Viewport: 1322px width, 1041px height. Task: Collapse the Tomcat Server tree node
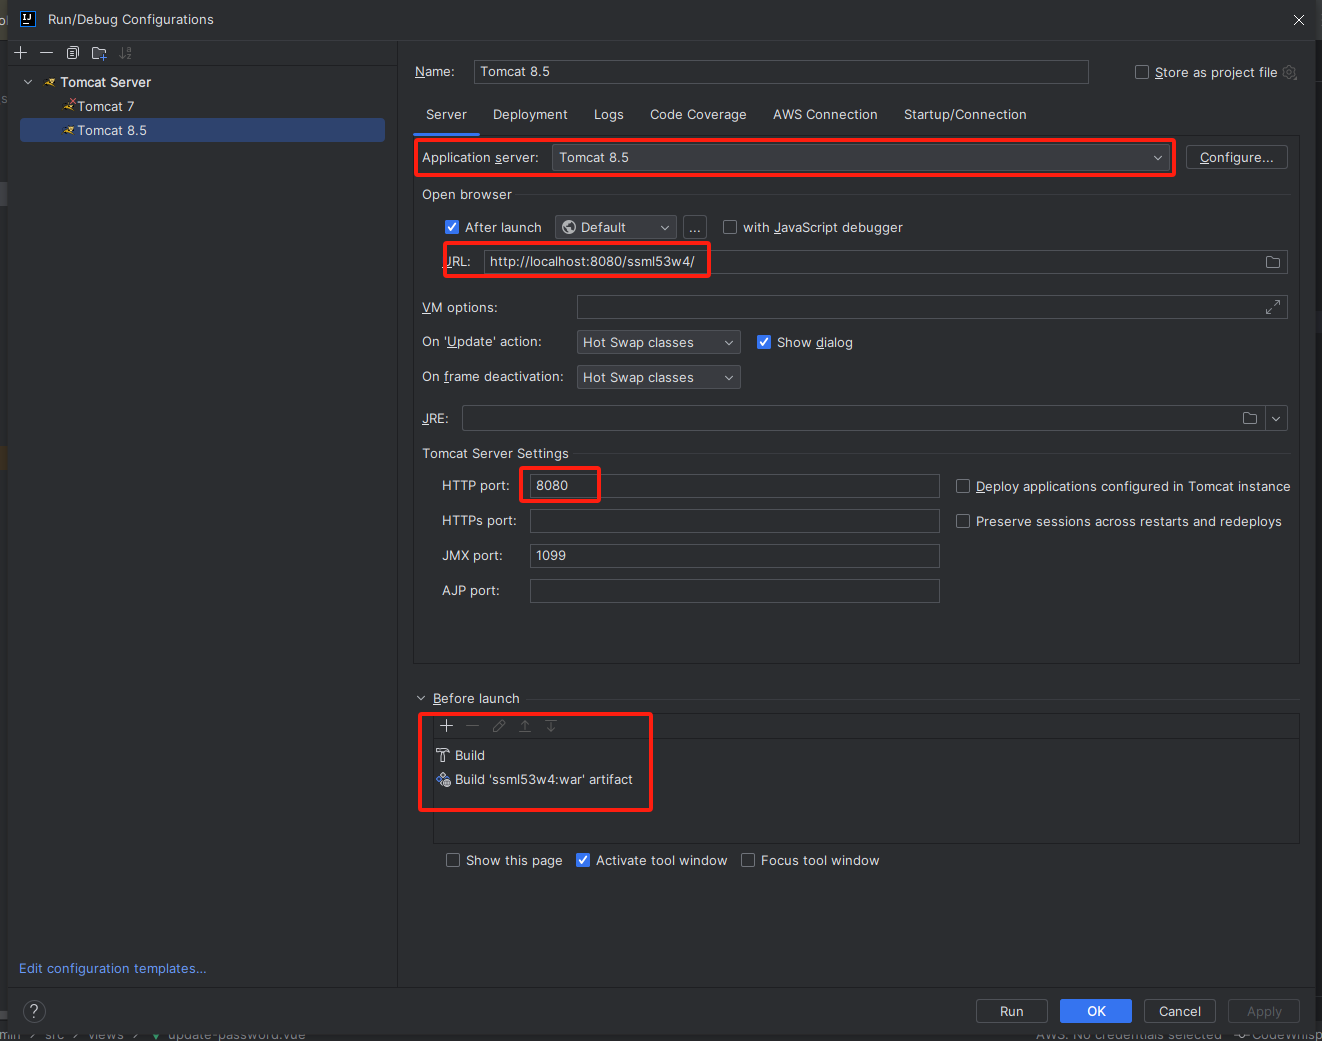pos(28,82)
